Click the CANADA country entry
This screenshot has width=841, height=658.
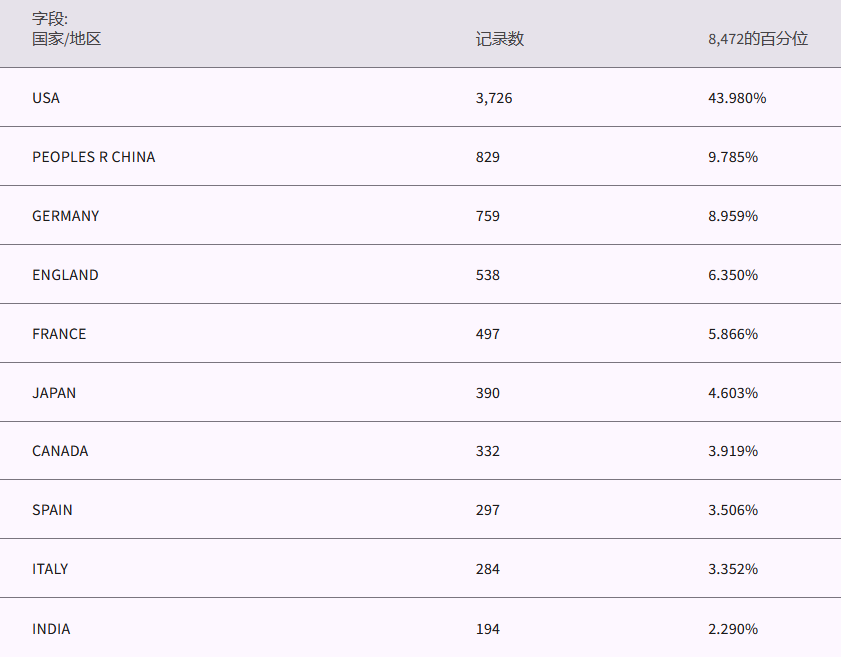point(60,451)
